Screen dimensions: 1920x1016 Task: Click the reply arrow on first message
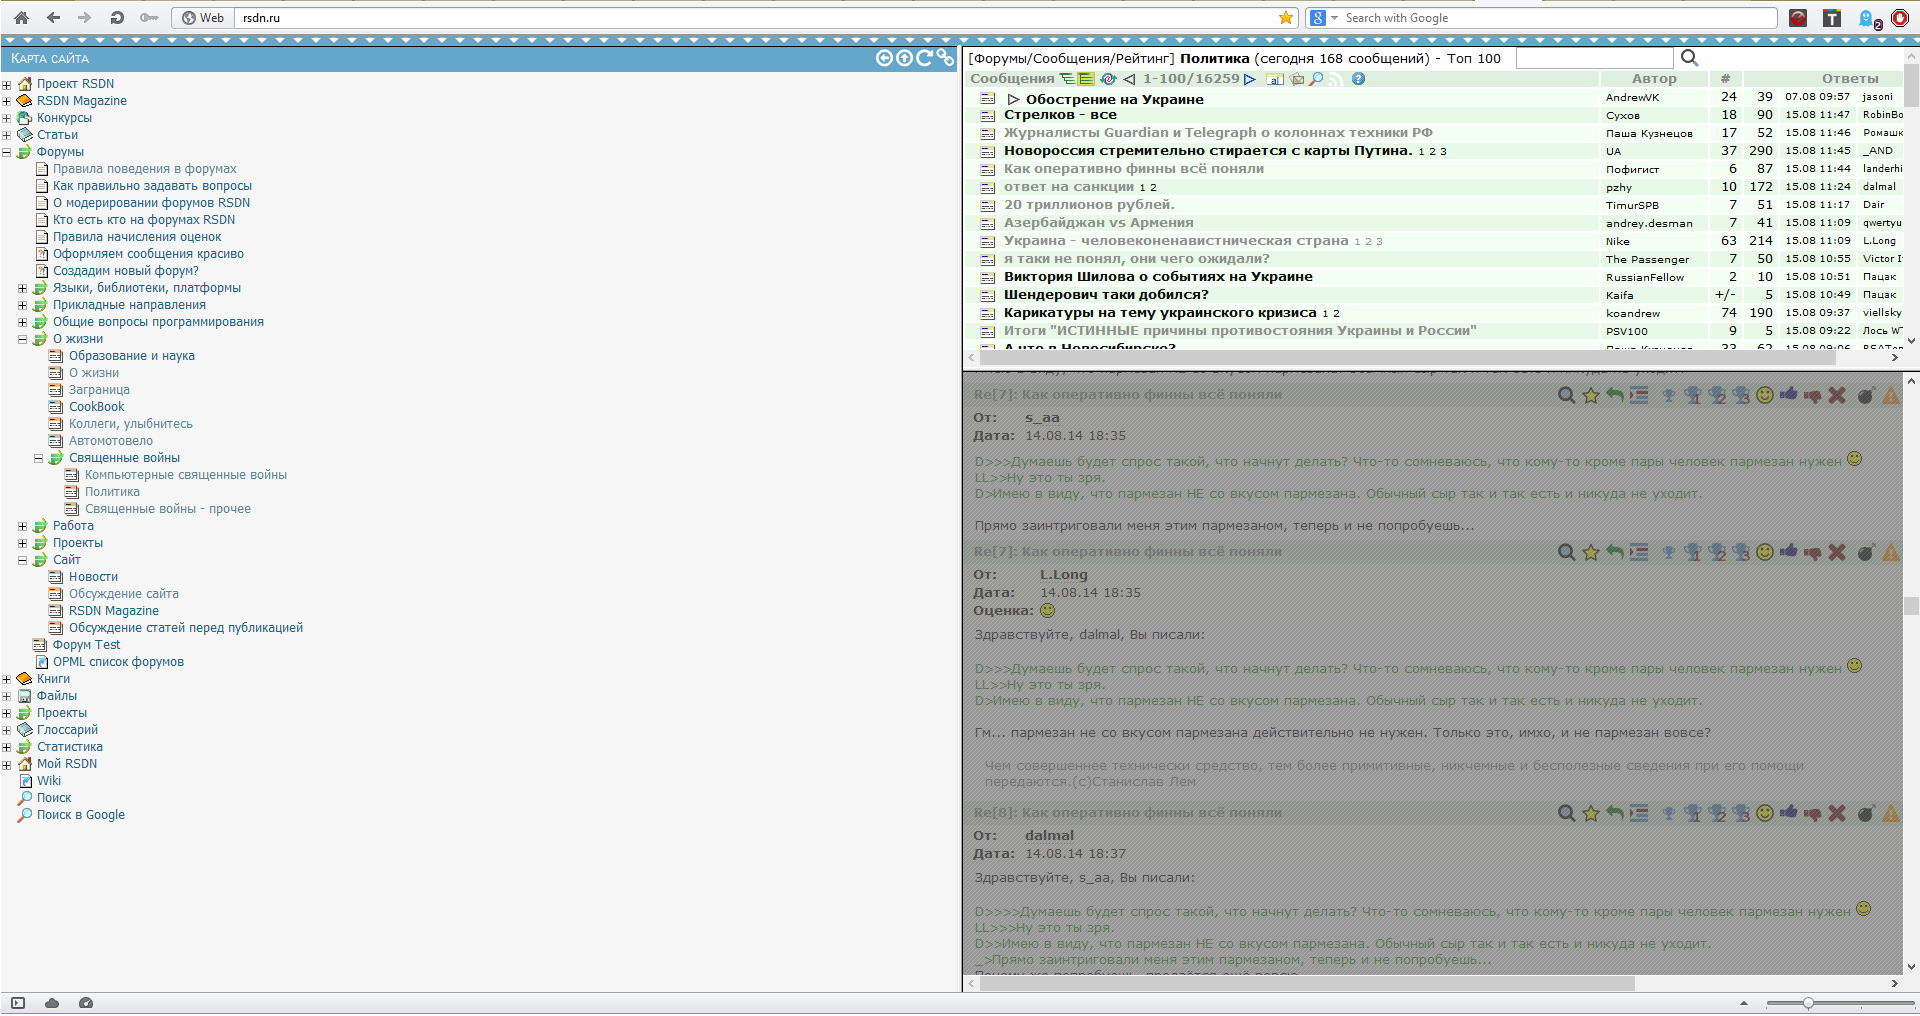tap(1614, 395)
